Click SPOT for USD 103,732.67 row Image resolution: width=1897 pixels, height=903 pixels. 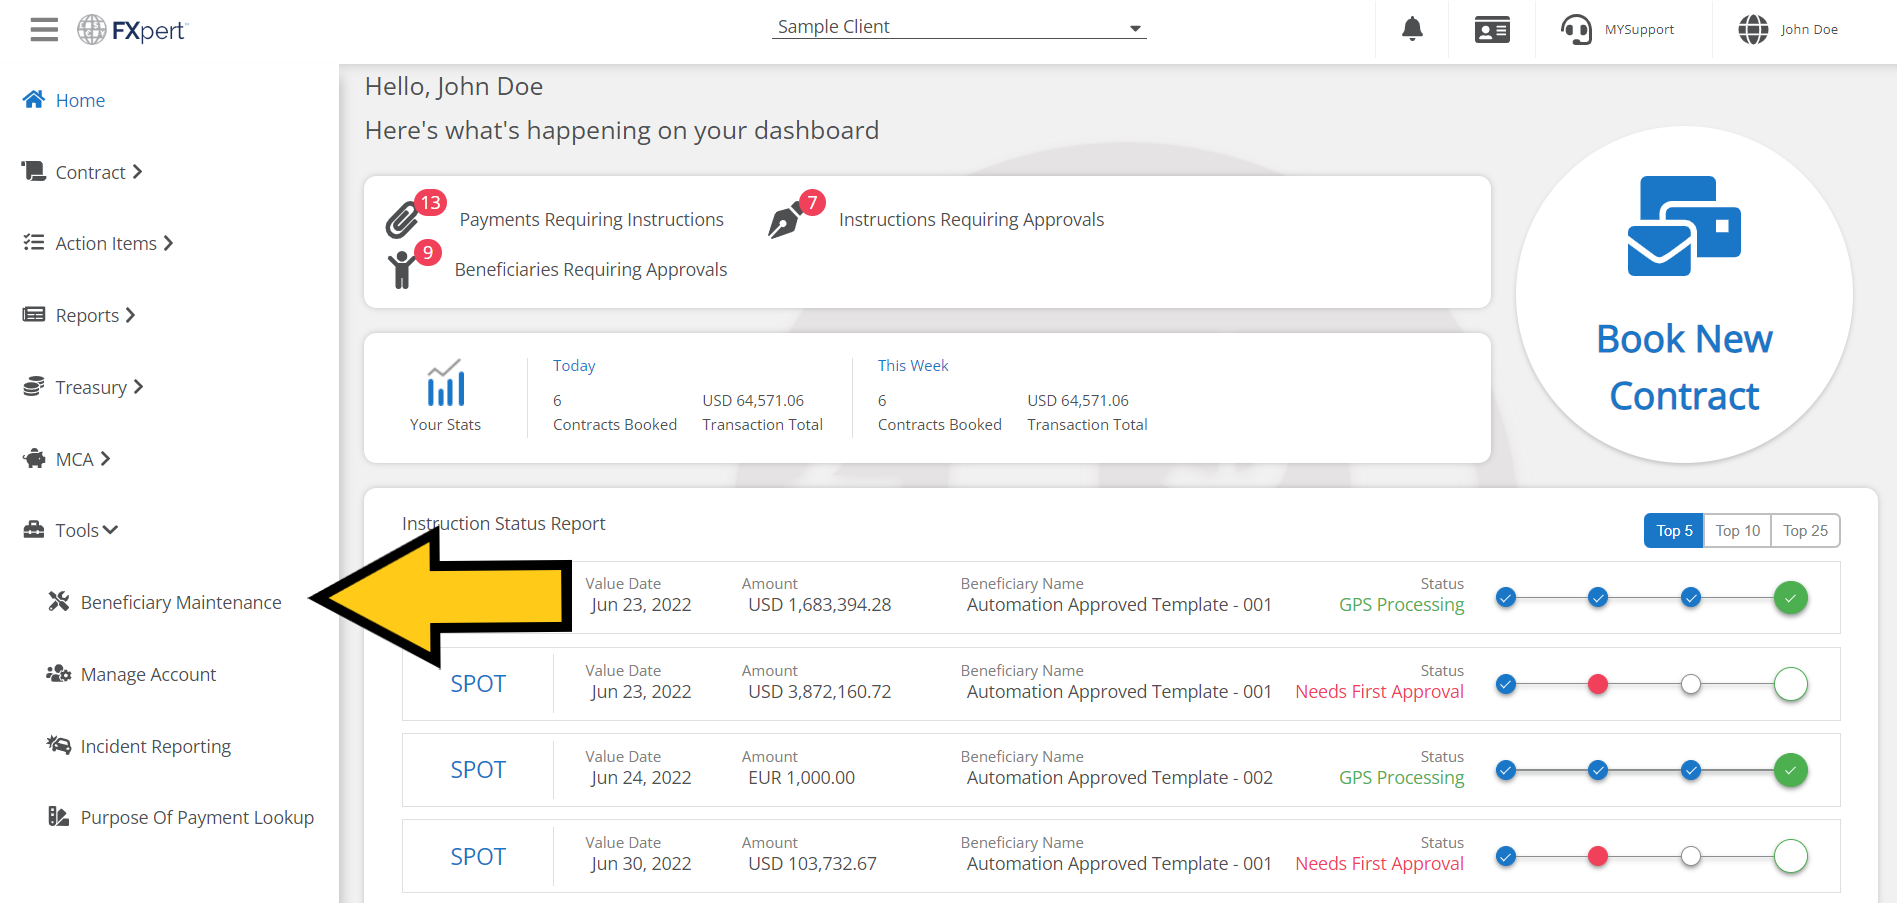point(478,857)
